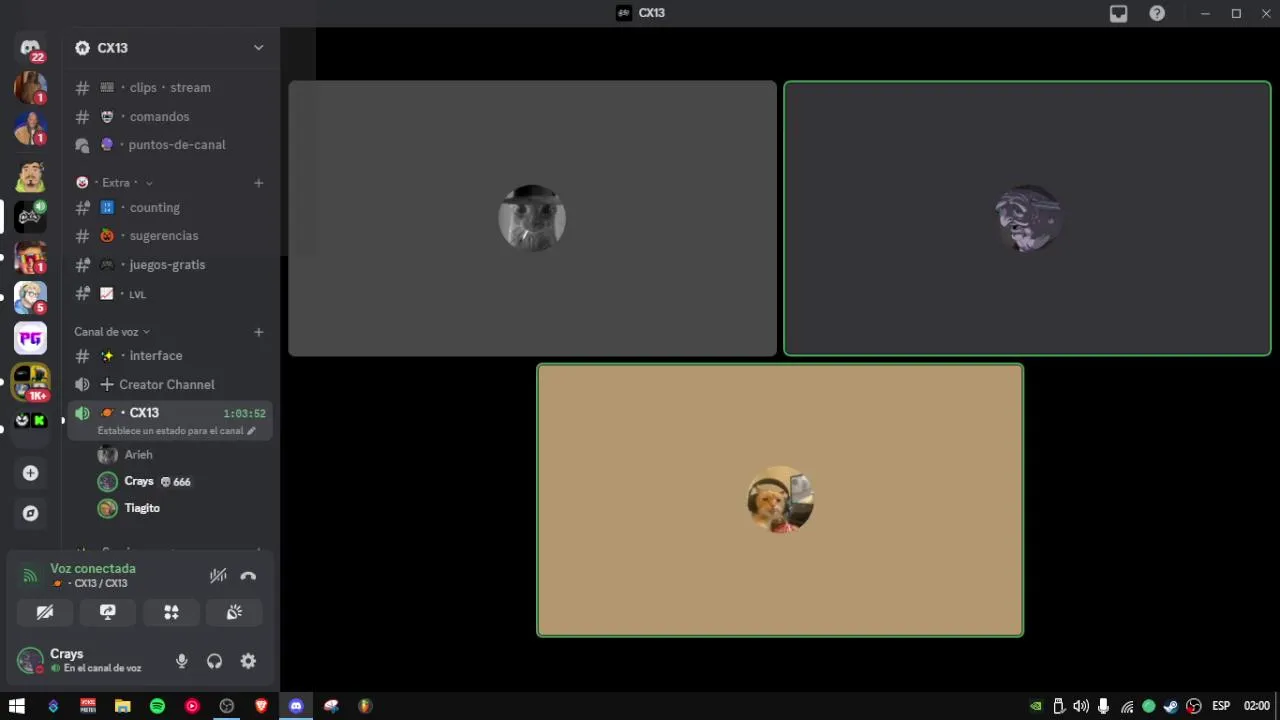Open Crays user avatar in bottom panel
This screenshot has width=1280, height=720.
pyautogui.click(x=30, y=661)
